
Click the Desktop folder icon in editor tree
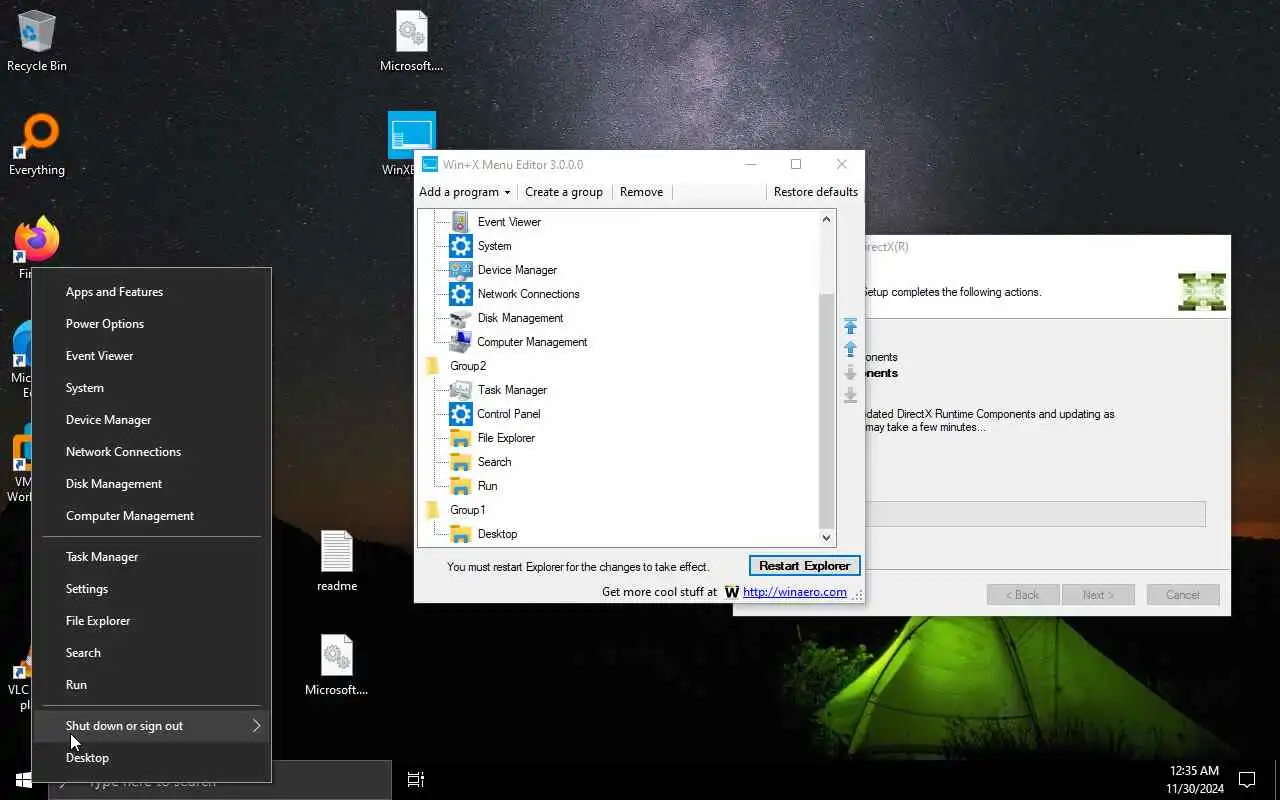coord(460,534)
